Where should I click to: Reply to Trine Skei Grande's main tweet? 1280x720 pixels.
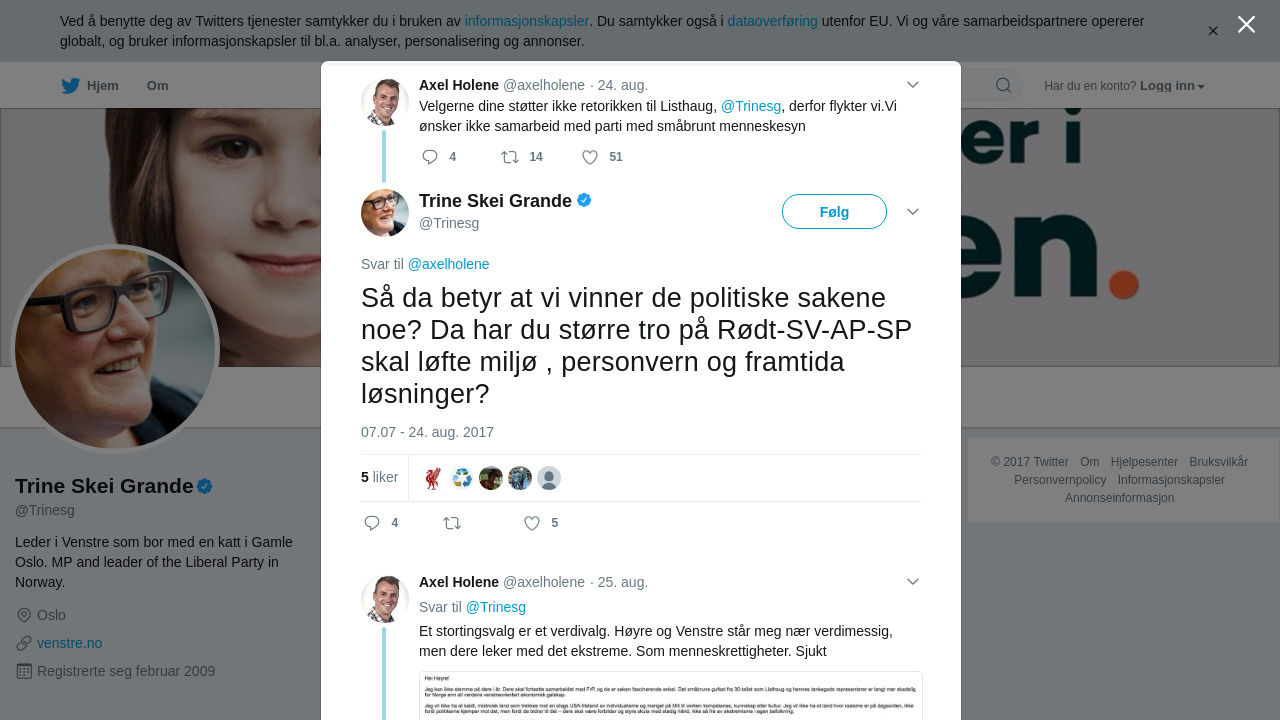(x=372, y=523)
